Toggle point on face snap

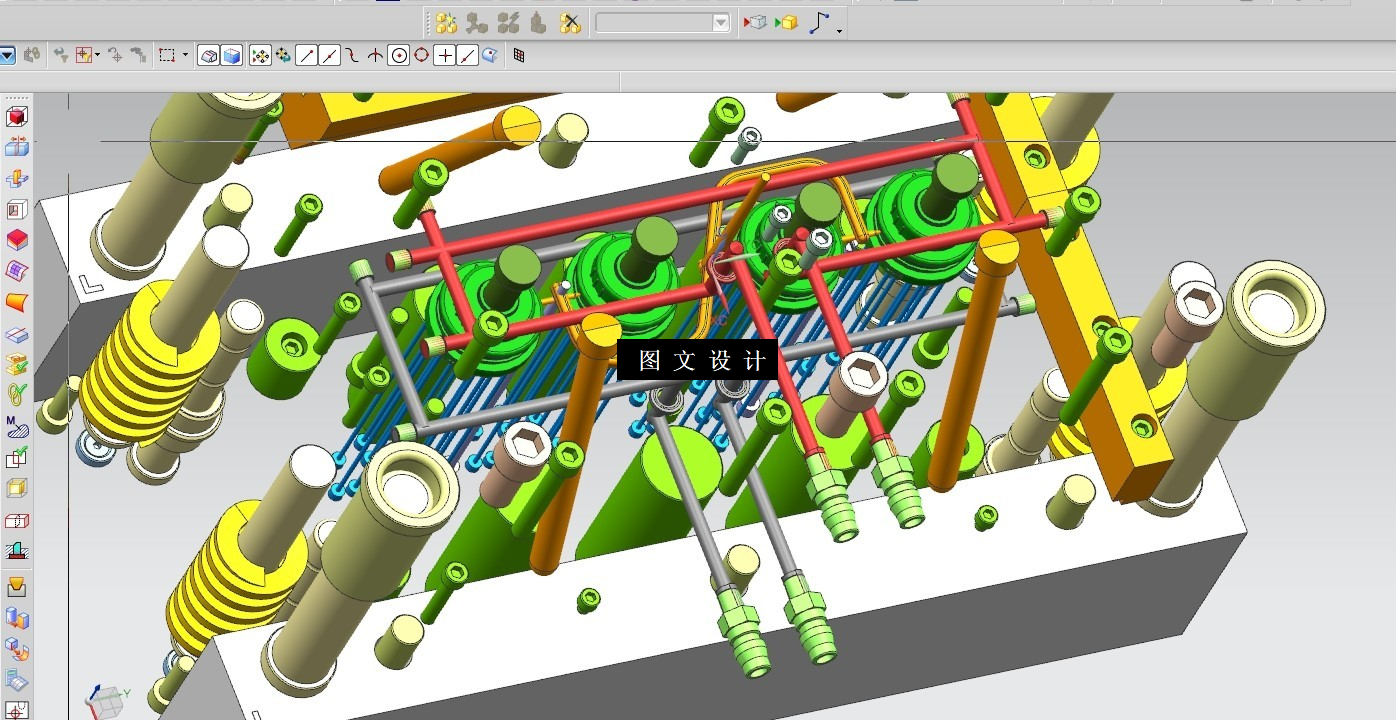(x=490, y=56)
